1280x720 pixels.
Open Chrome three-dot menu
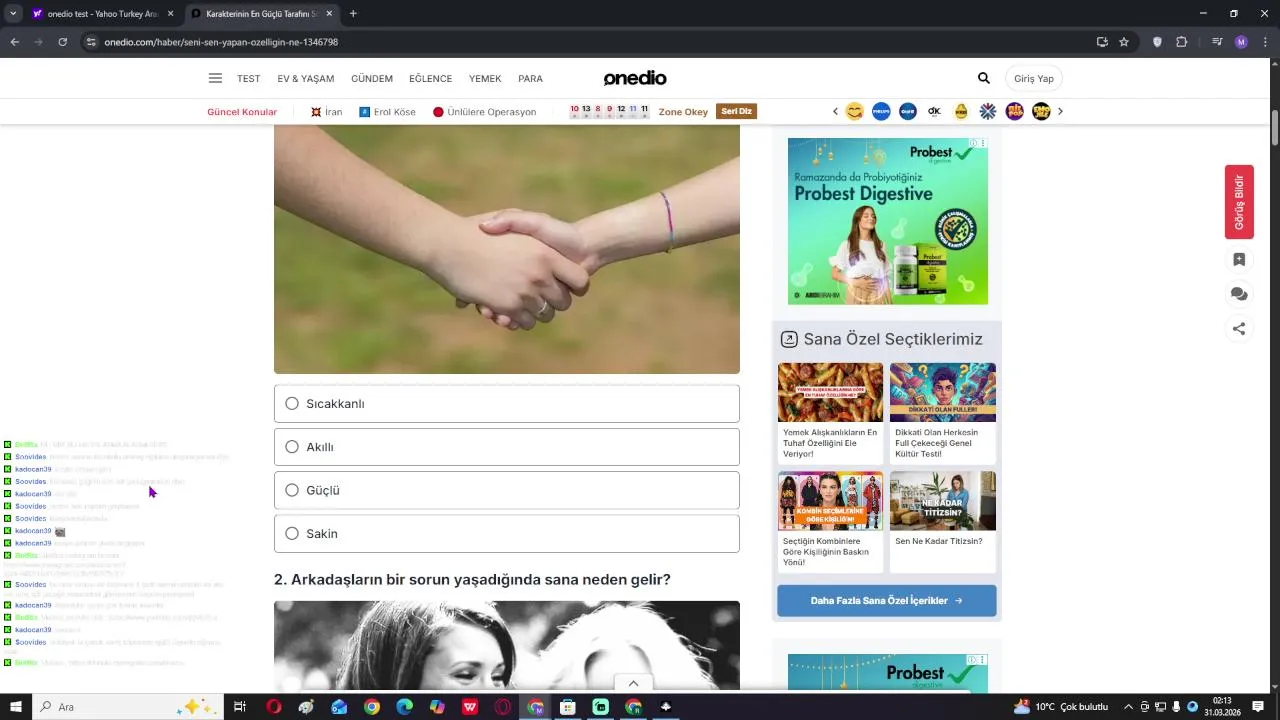(x=1265, y=42)
